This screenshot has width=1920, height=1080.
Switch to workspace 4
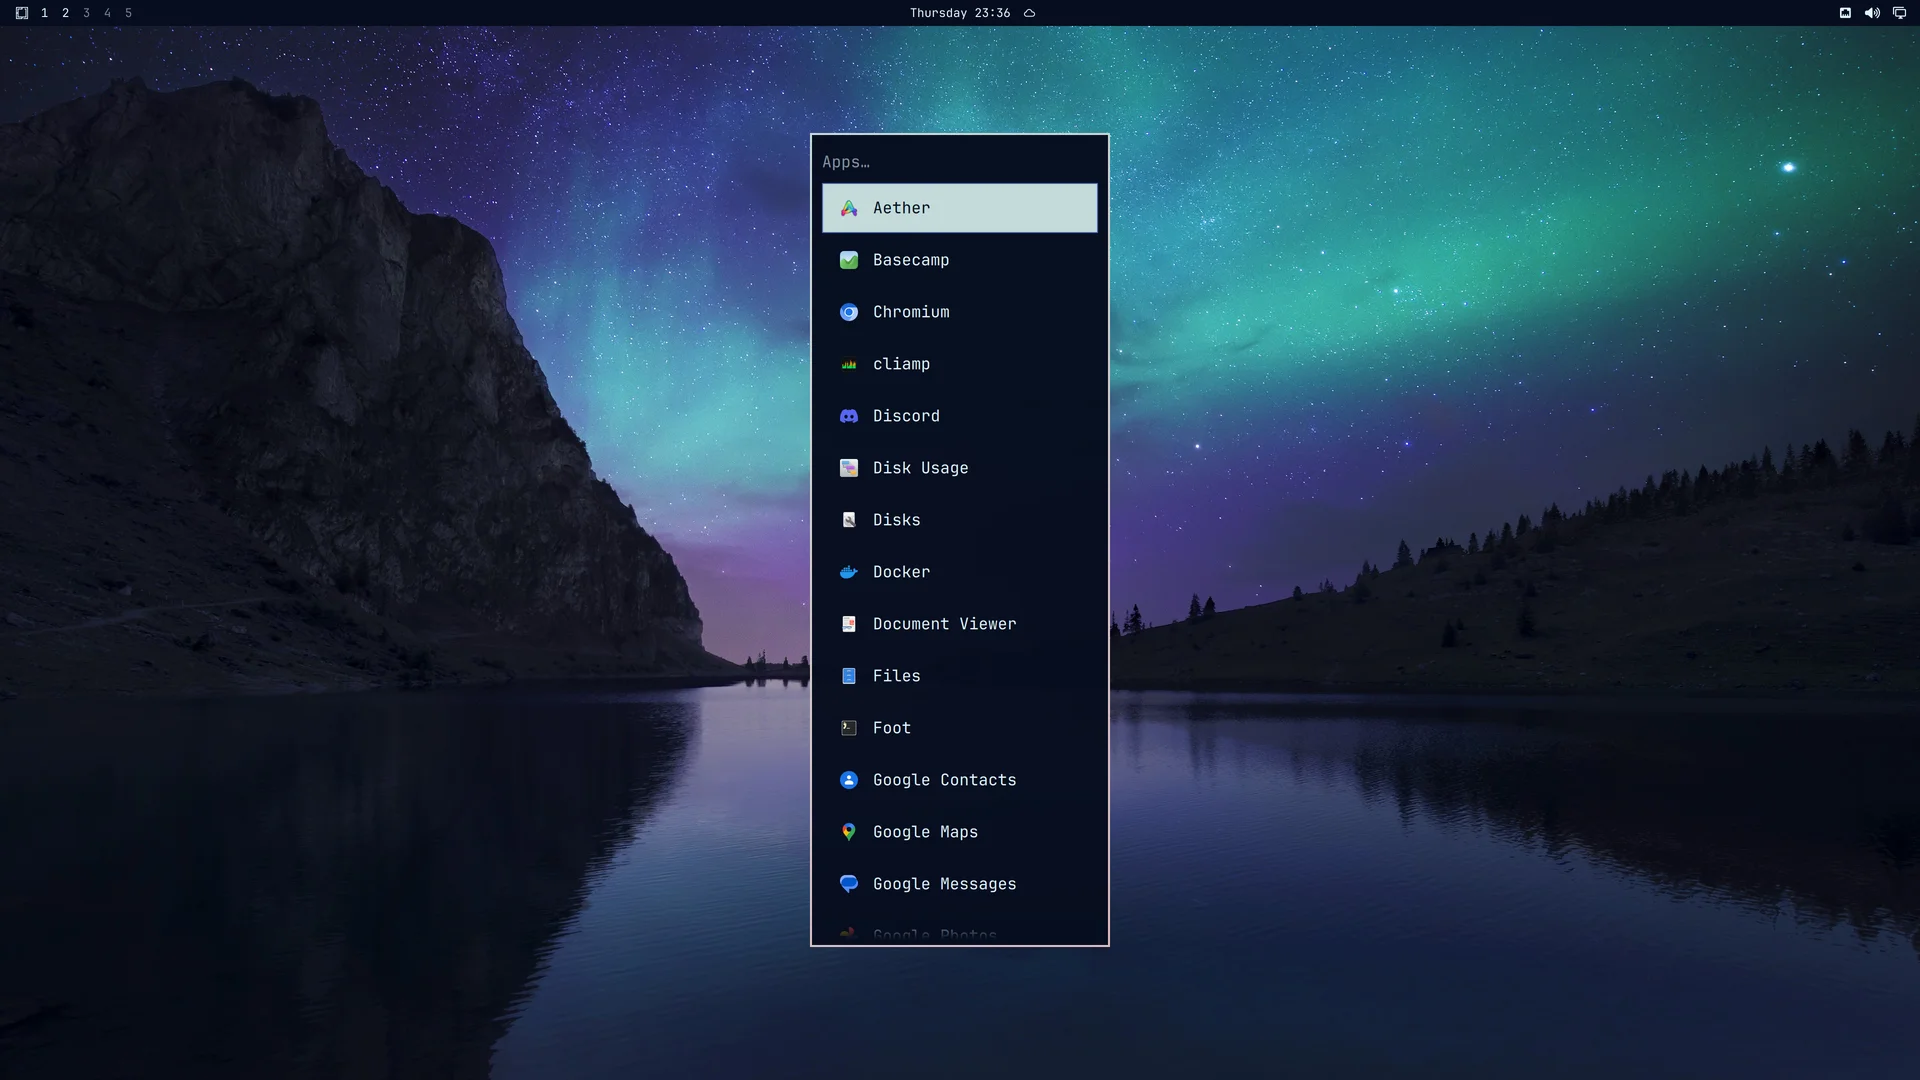[108, 13]
